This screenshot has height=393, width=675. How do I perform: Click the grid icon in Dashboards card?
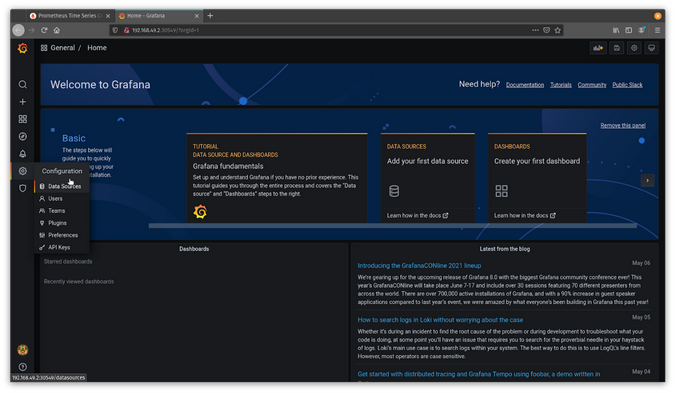point(502,191)
